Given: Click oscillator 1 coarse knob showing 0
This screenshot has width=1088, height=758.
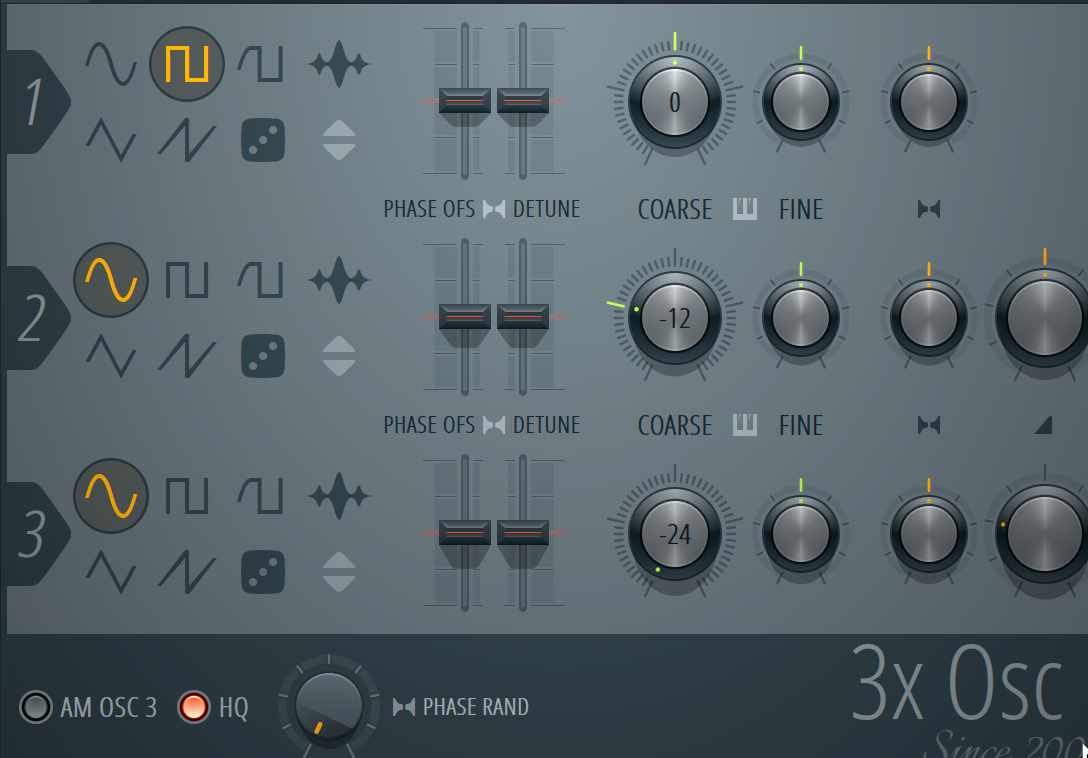Looking at the screenshot, I should [x=675, y=102].
